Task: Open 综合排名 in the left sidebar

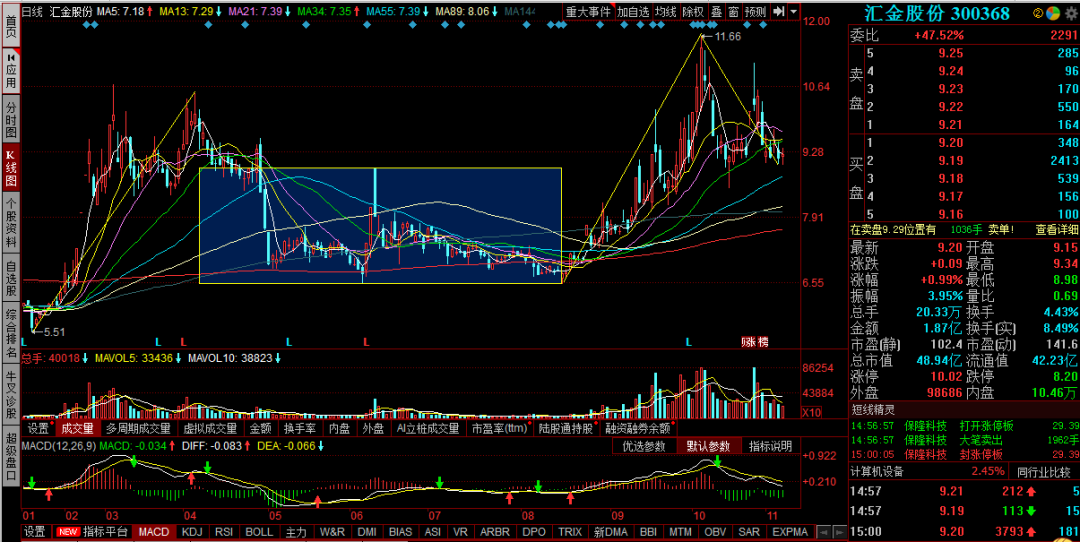Action: point(11,333)
